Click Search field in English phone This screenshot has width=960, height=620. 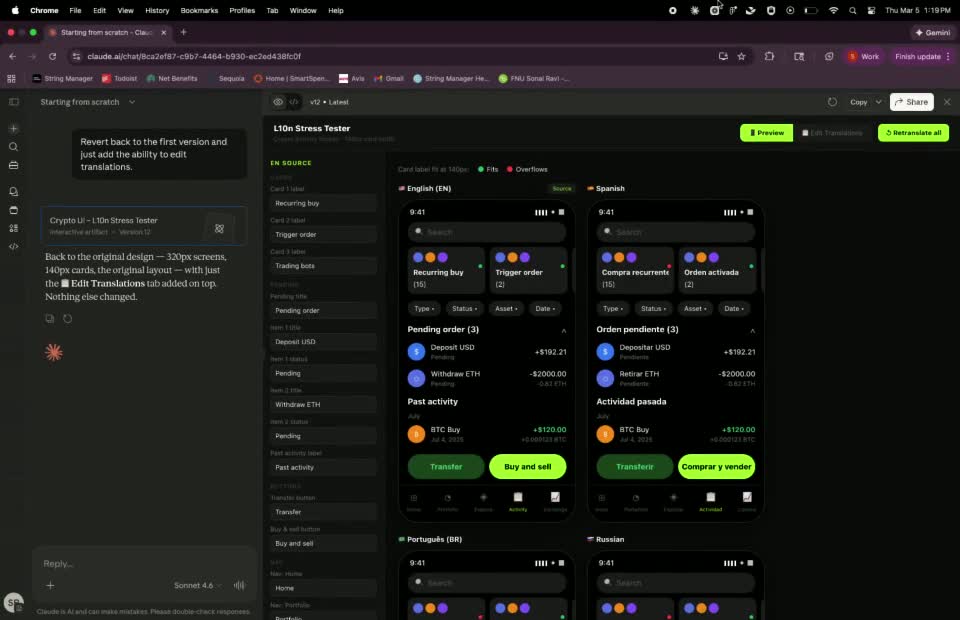pos(487,232)
